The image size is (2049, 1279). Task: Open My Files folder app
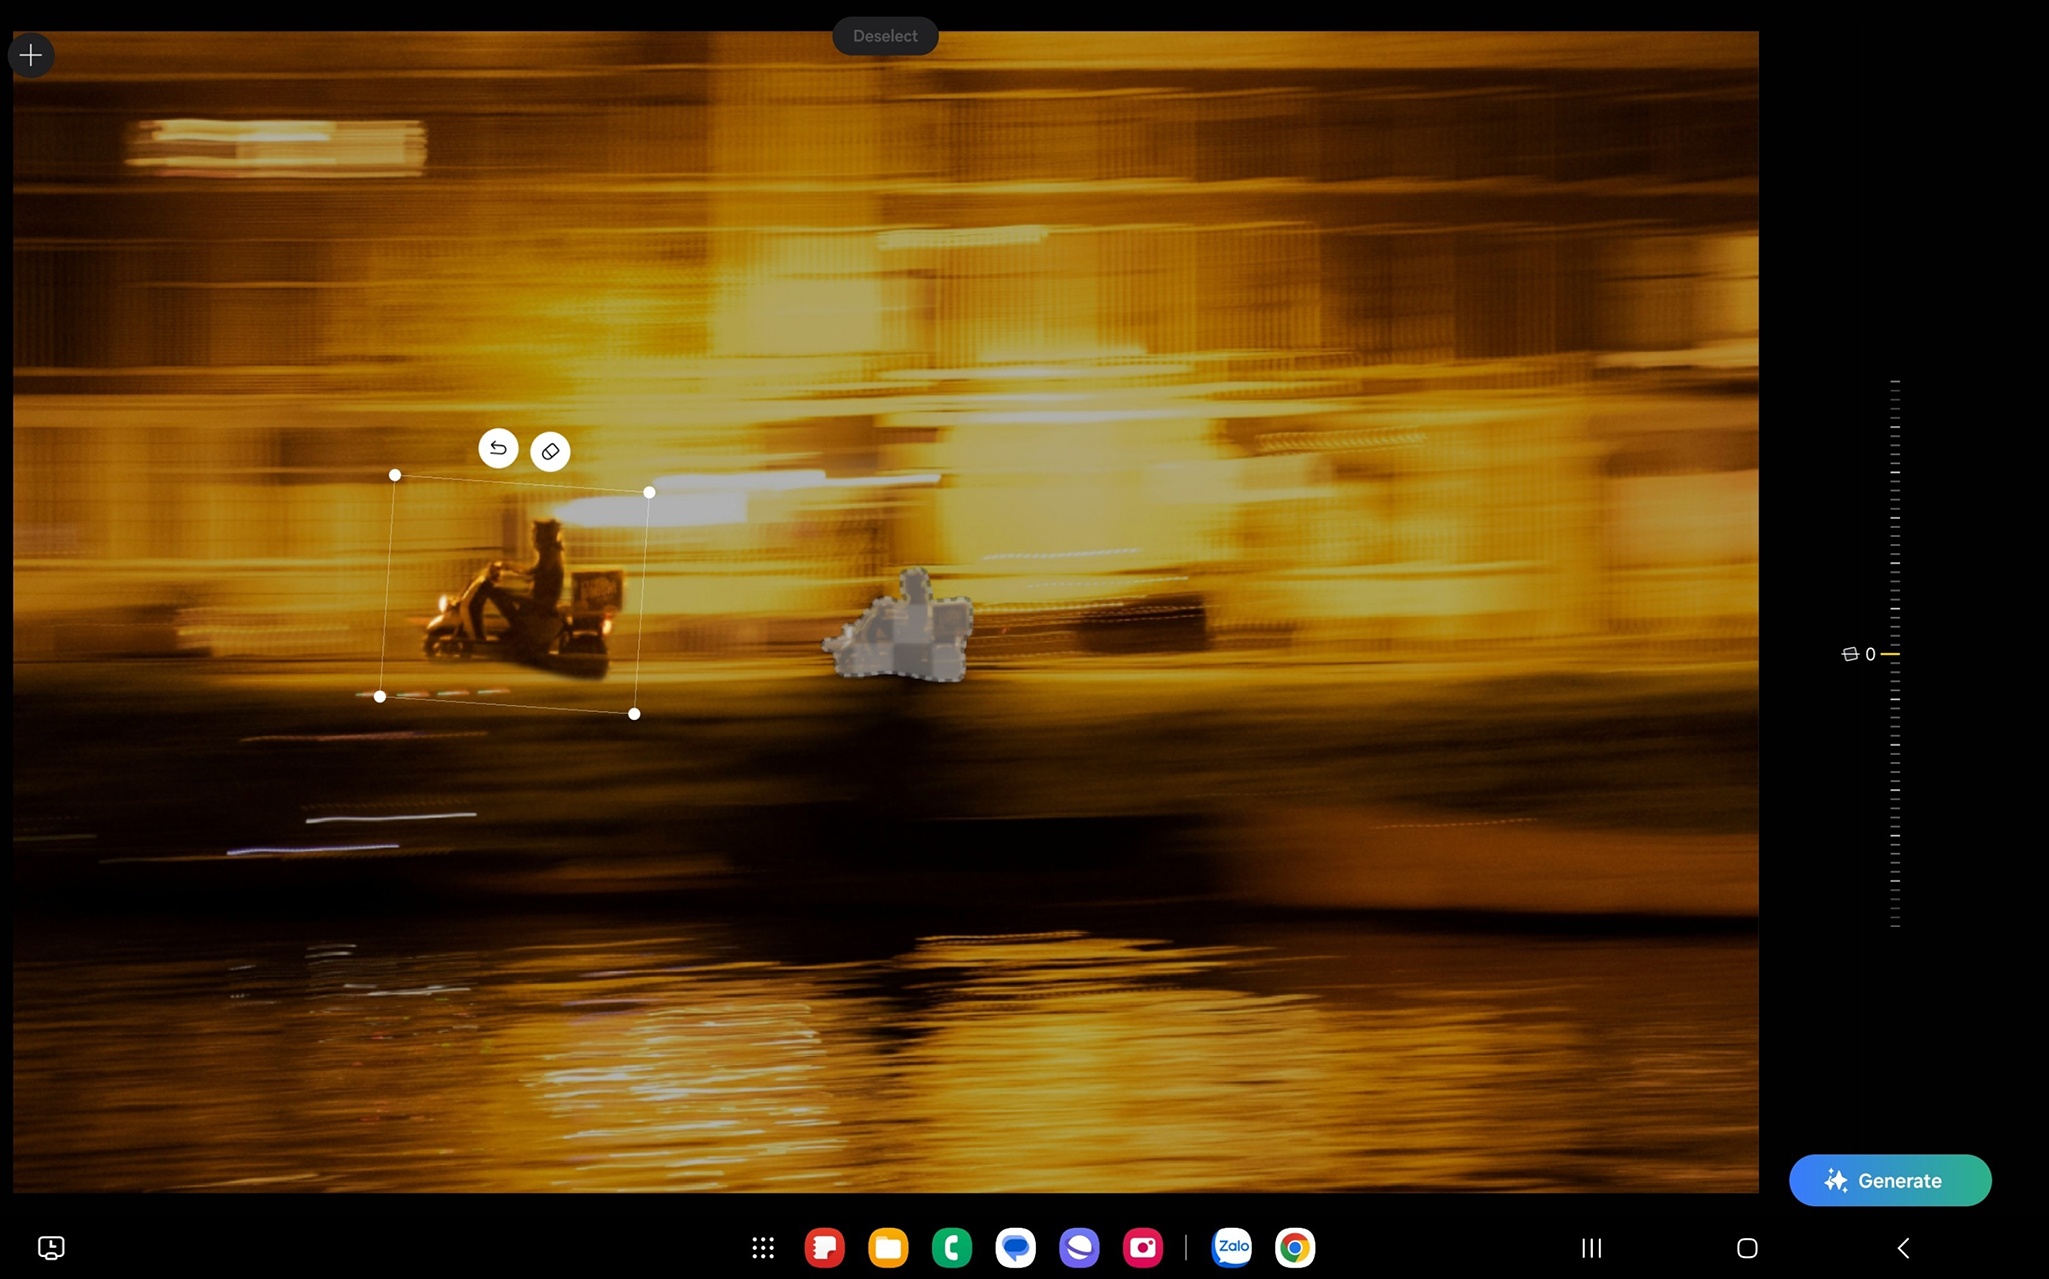click(888, 1247)
